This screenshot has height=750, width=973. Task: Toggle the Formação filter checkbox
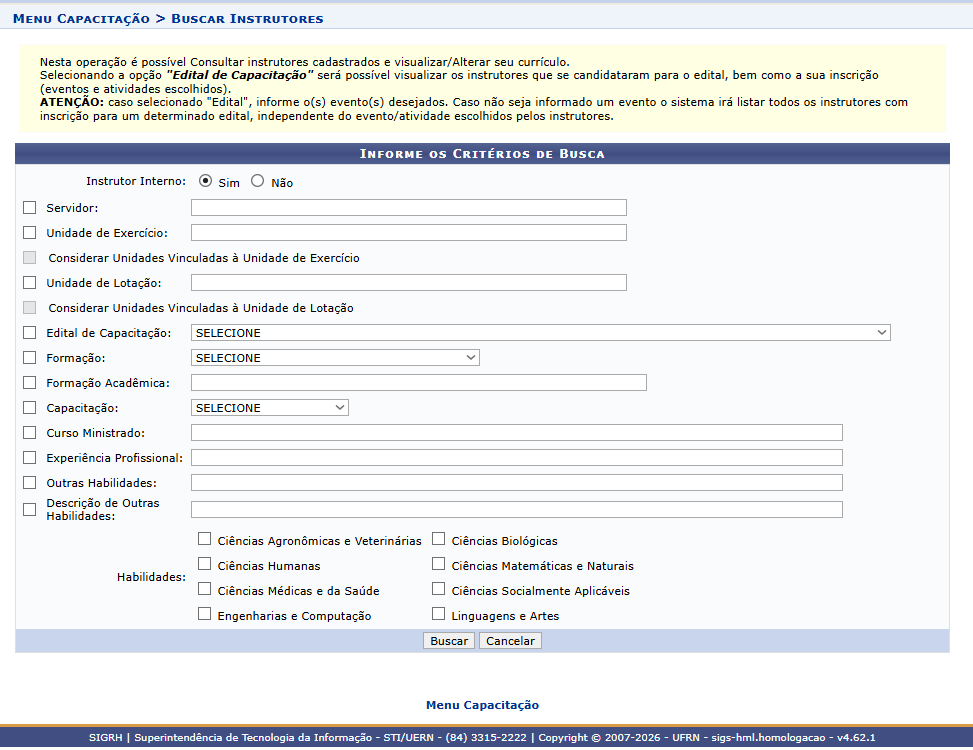click(29, 357)
